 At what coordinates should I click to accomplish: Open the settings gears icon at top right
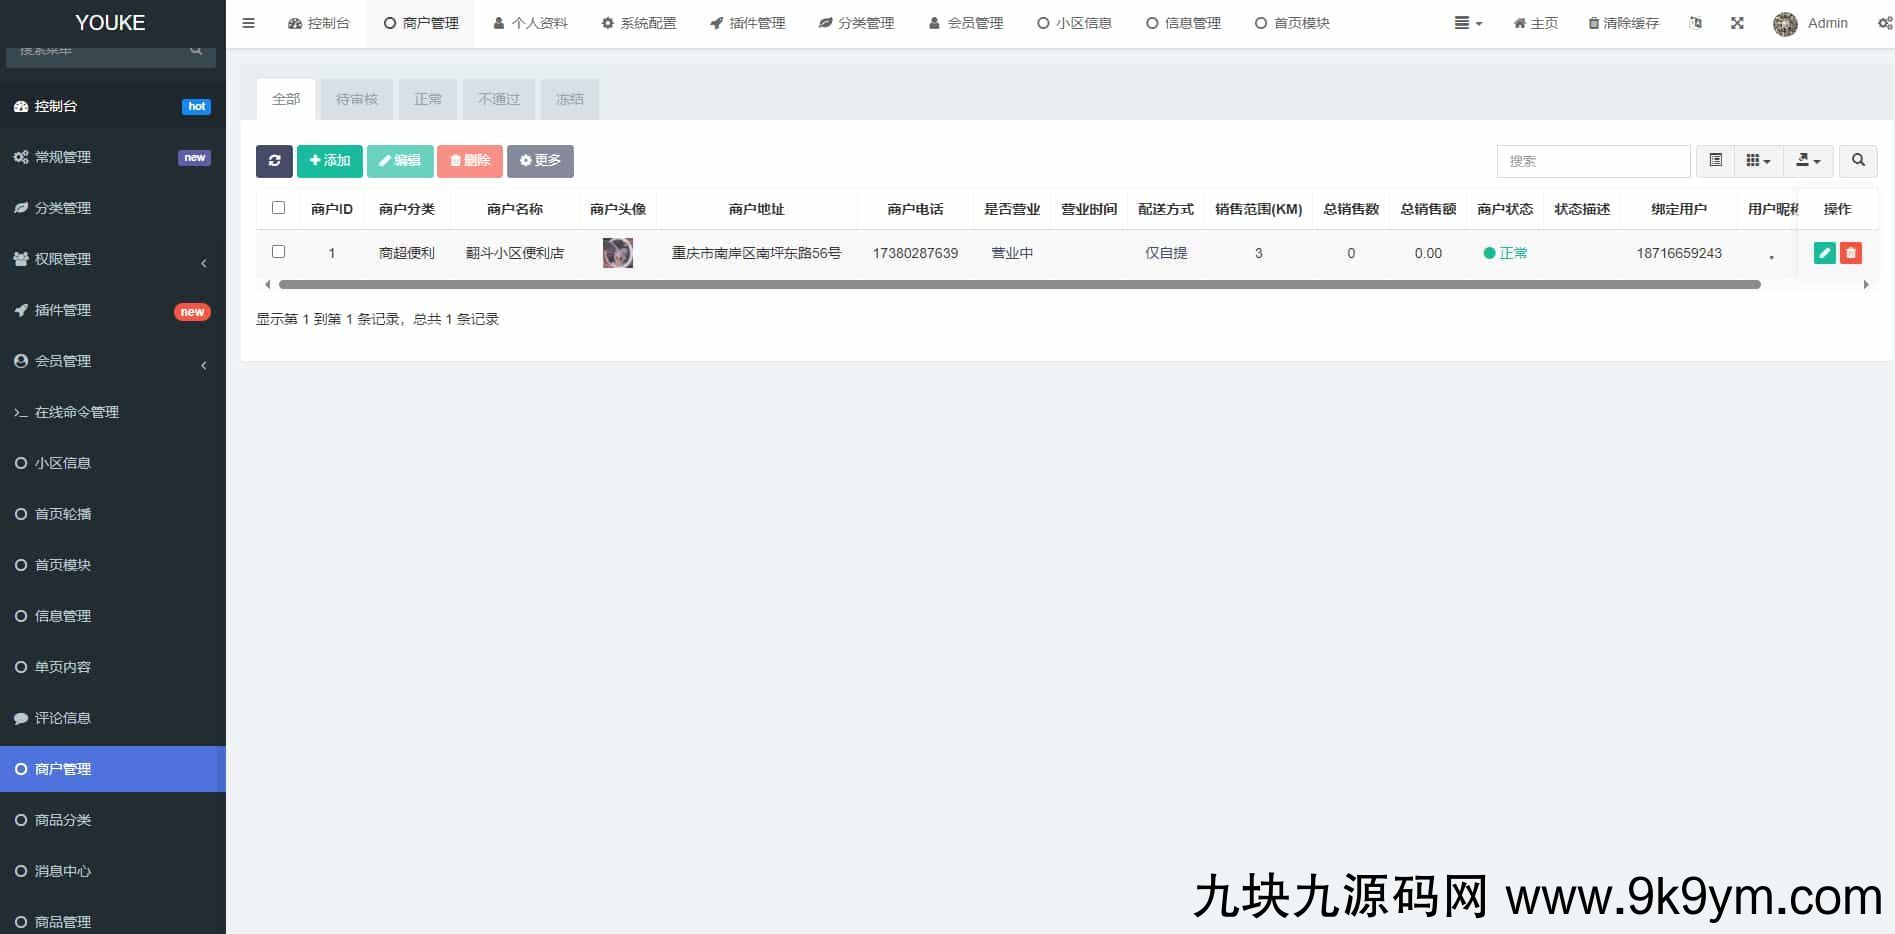pyautogui.click(x=1884, y=23)
